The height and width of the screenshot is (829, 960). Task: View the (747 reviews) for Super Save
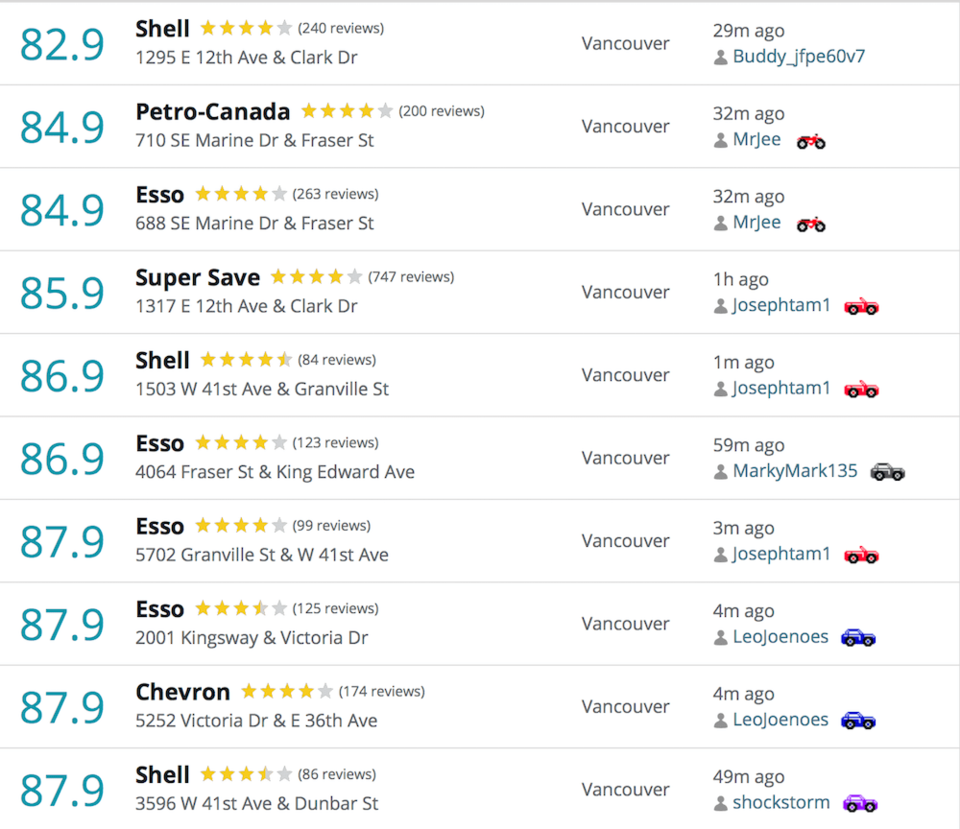(x=411, y=277)
